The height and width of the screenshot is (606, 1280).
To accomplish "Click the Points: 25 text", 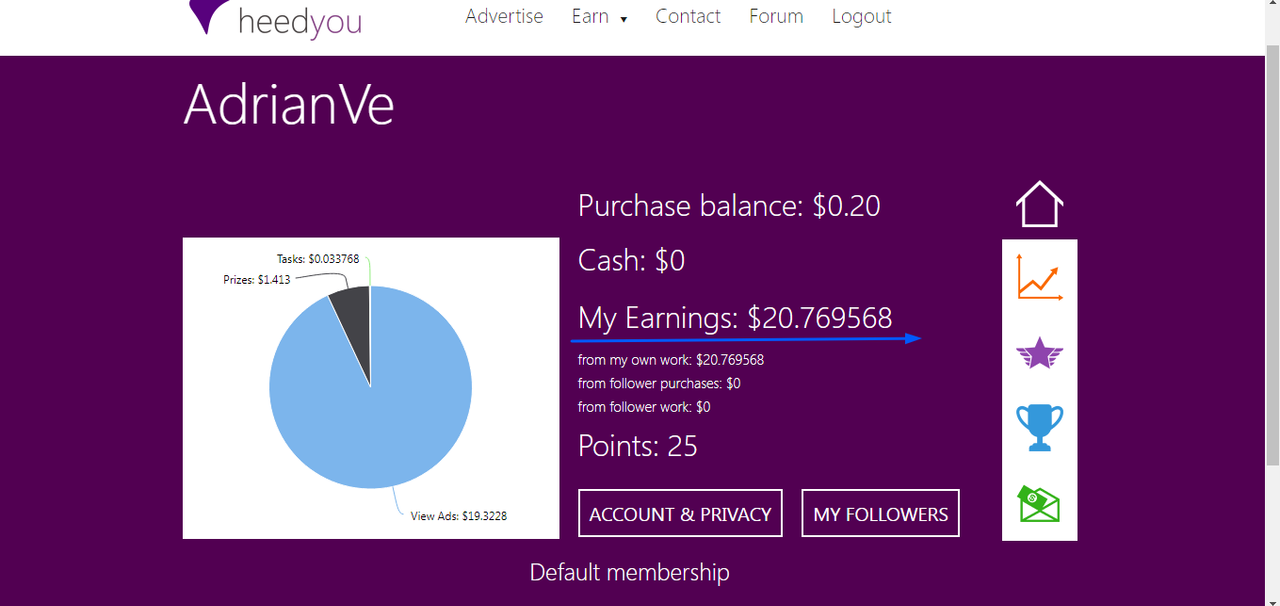I will [x=638, y=446].
